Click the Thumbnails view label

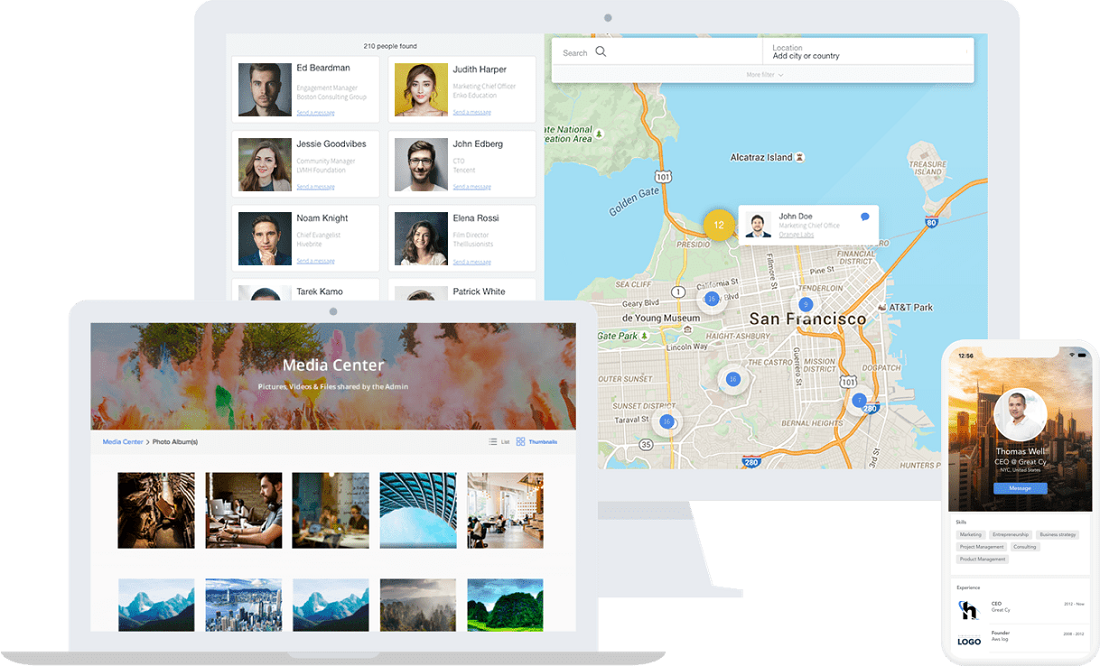[543, 442]
